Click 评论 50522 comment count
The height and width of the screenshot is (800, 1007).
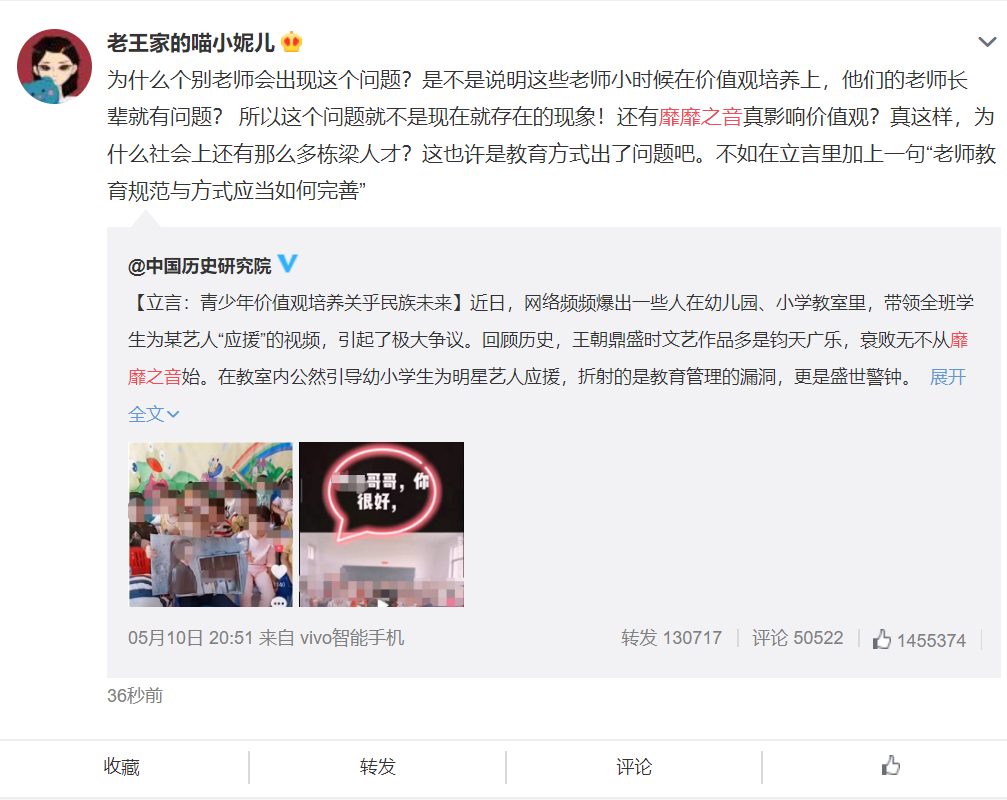(797, 638)
